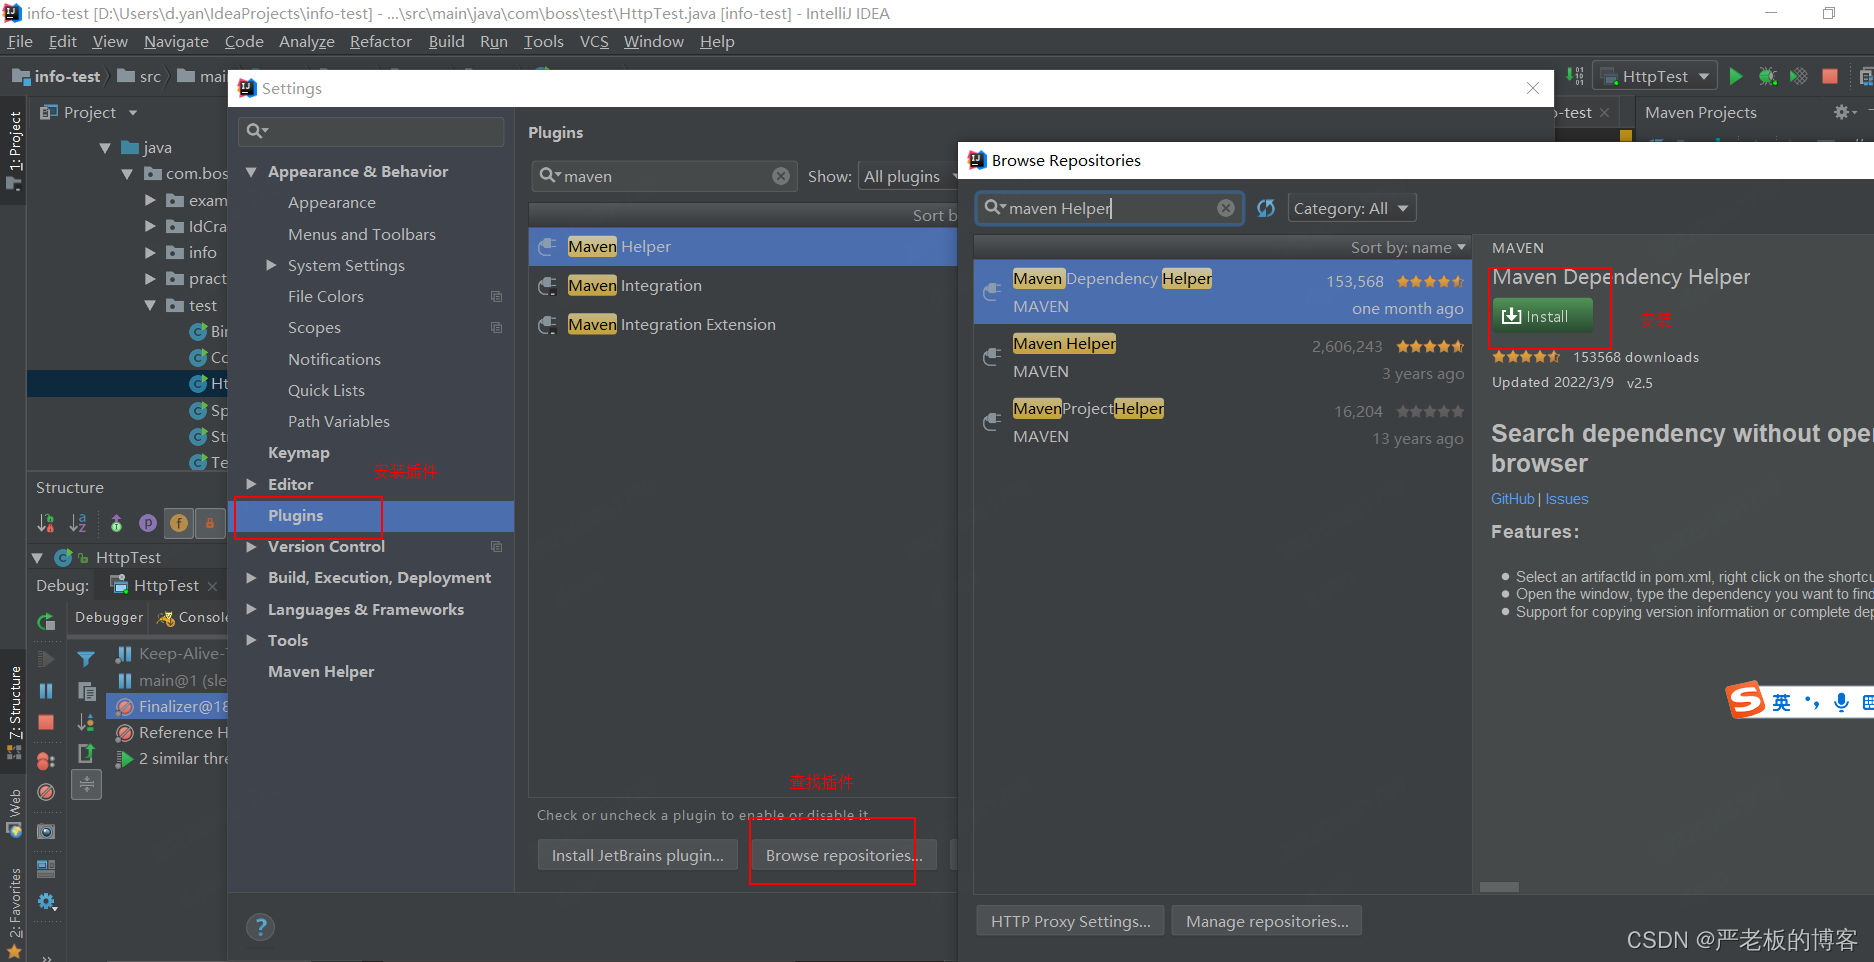Clear the 'maven Helper' search text
This screenshot has height=962, width=1874.
1226,208
